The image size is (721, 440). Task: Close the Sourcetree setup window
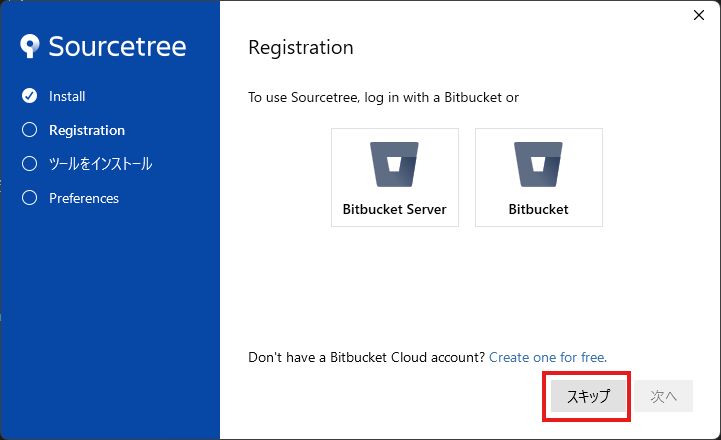coord(698,15)
